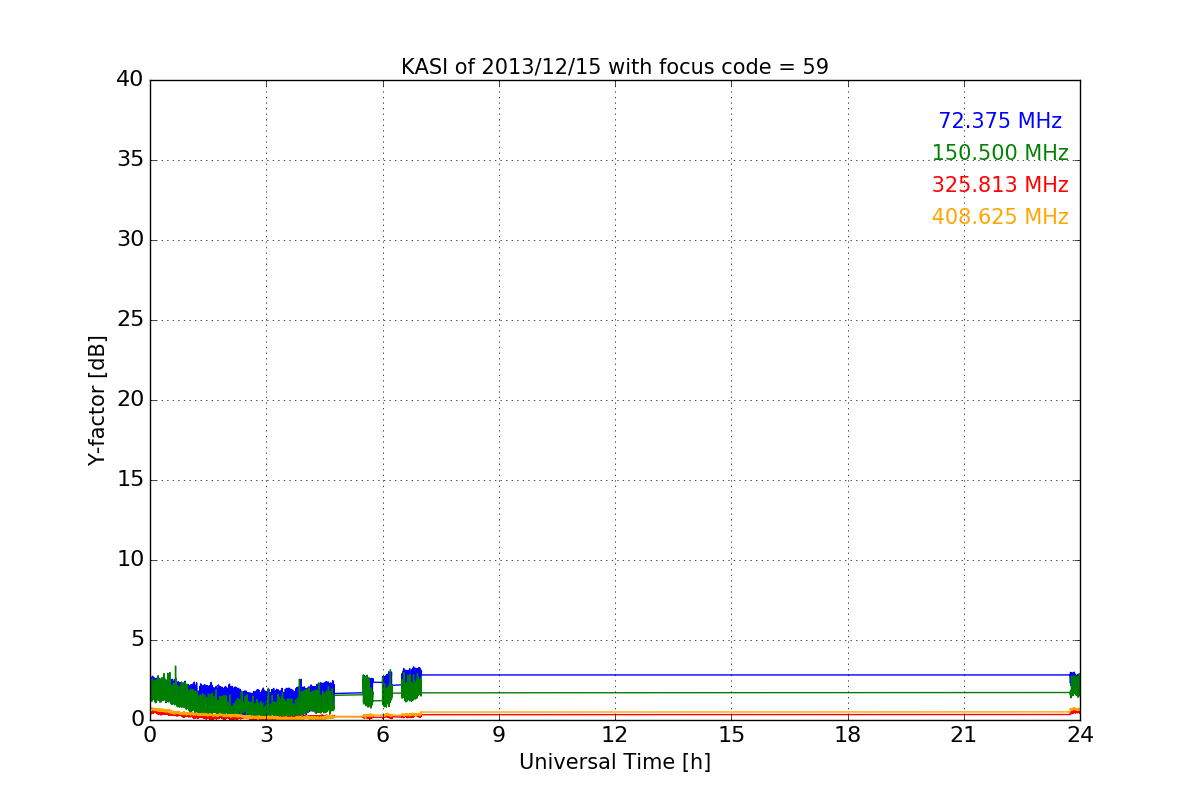
Task: Click the x-axis tick label 18
Action: tap(848, 735)
